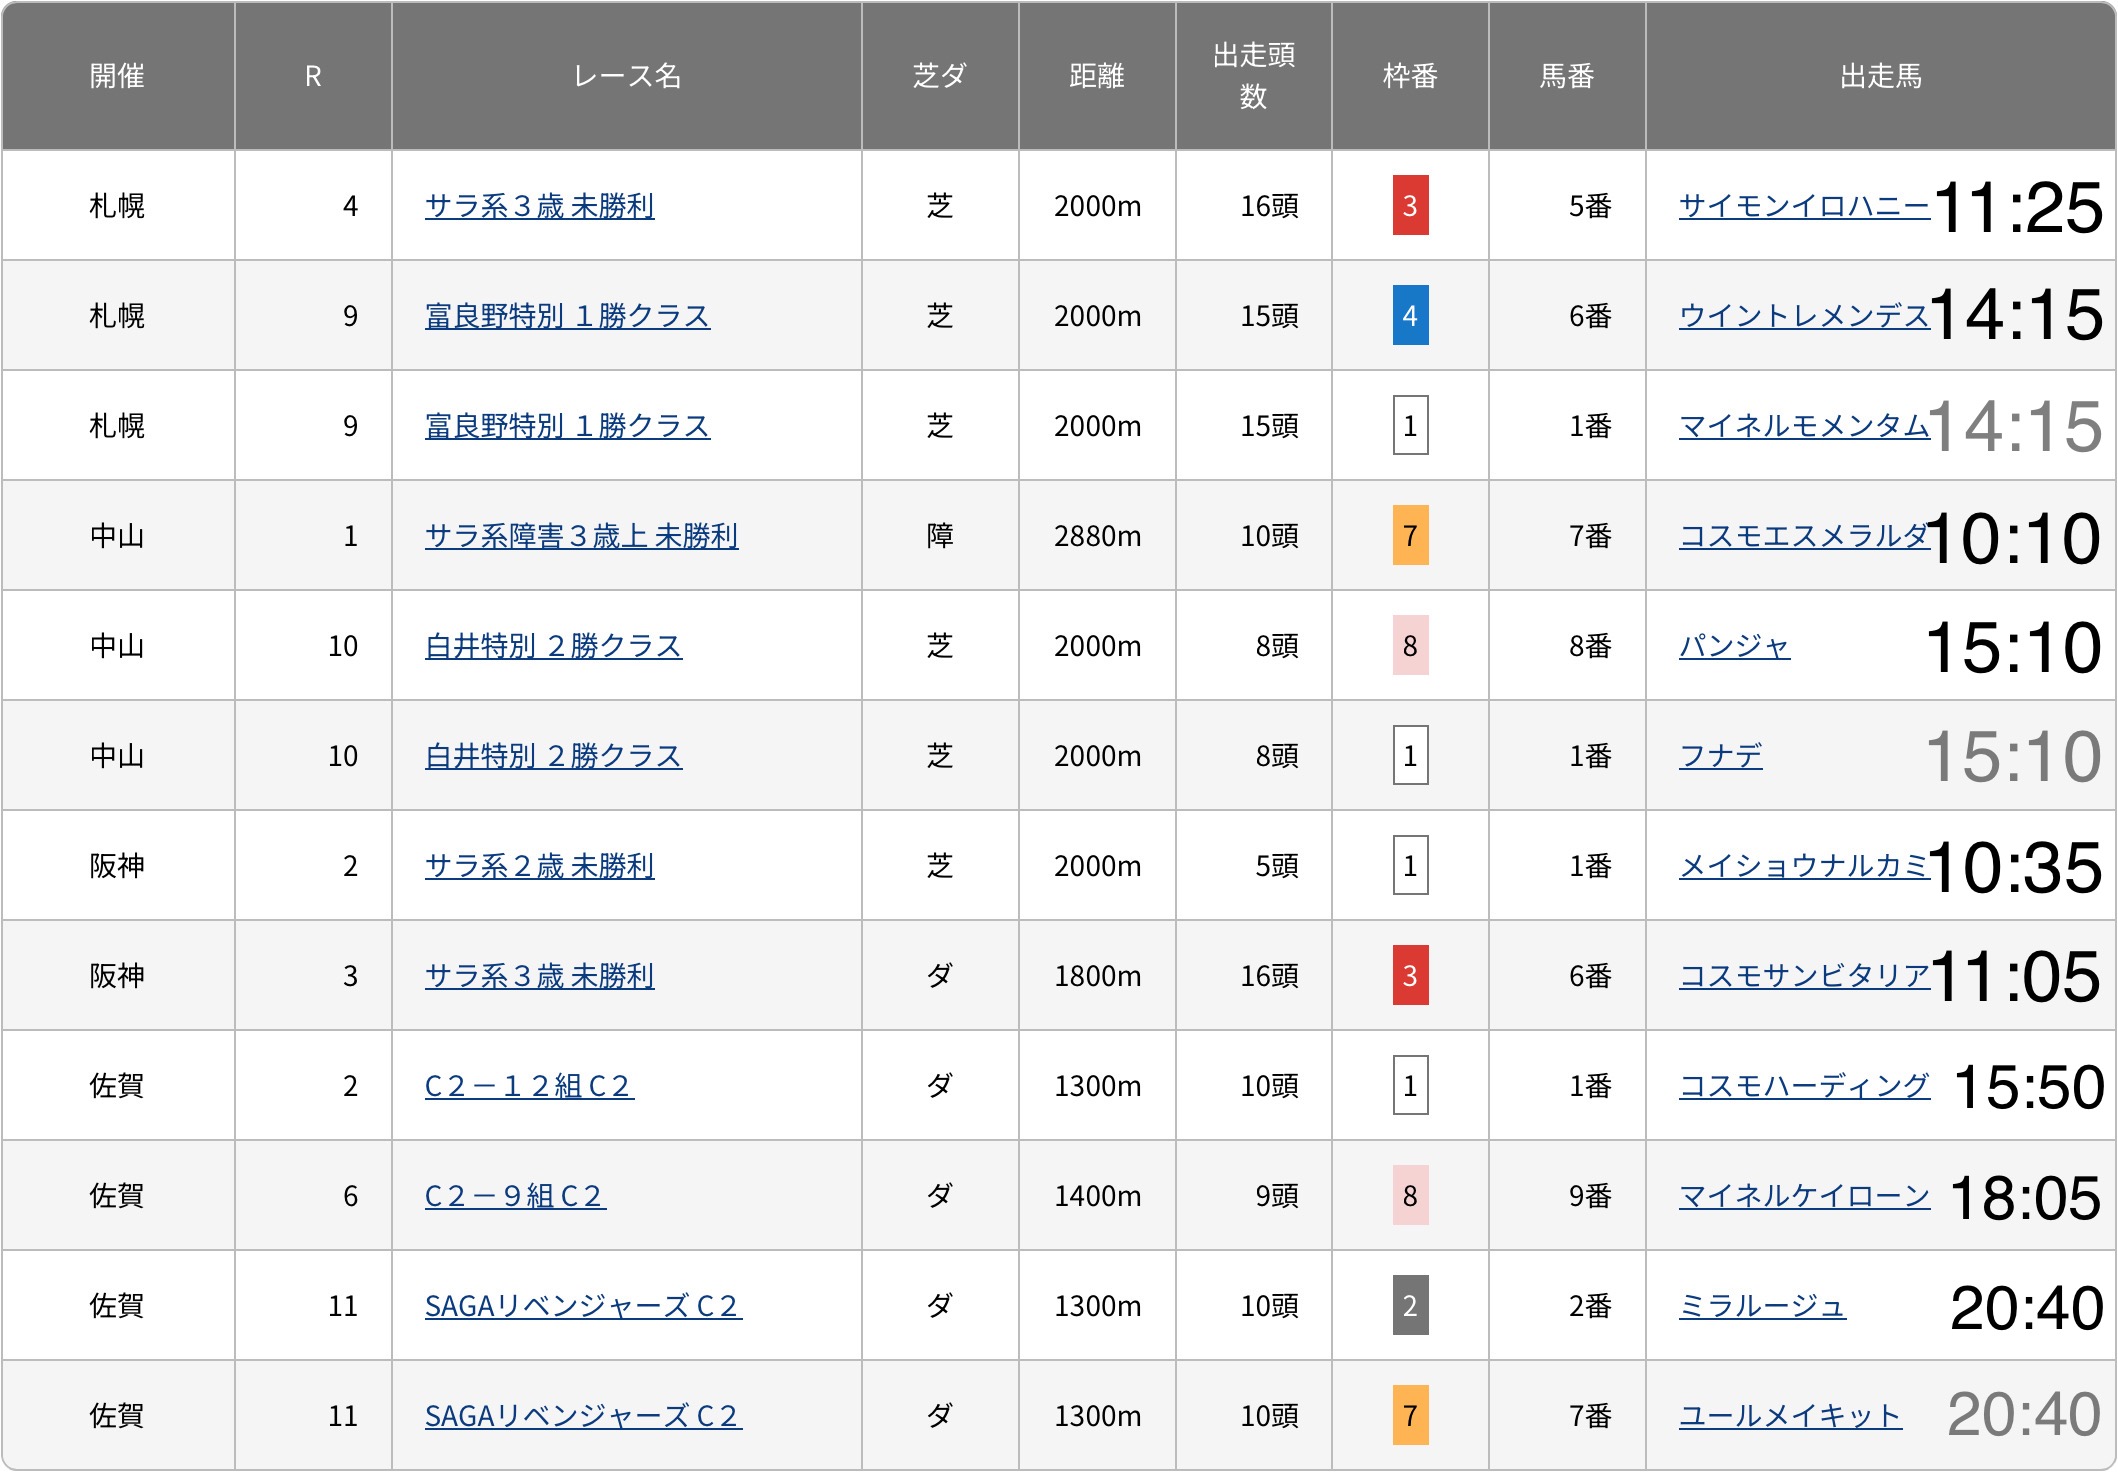This screenshot has width=2118, height=1475.
Task: Open the コスモサンビタリア link
Action: pyautogui.click(x=1803, y=976)
